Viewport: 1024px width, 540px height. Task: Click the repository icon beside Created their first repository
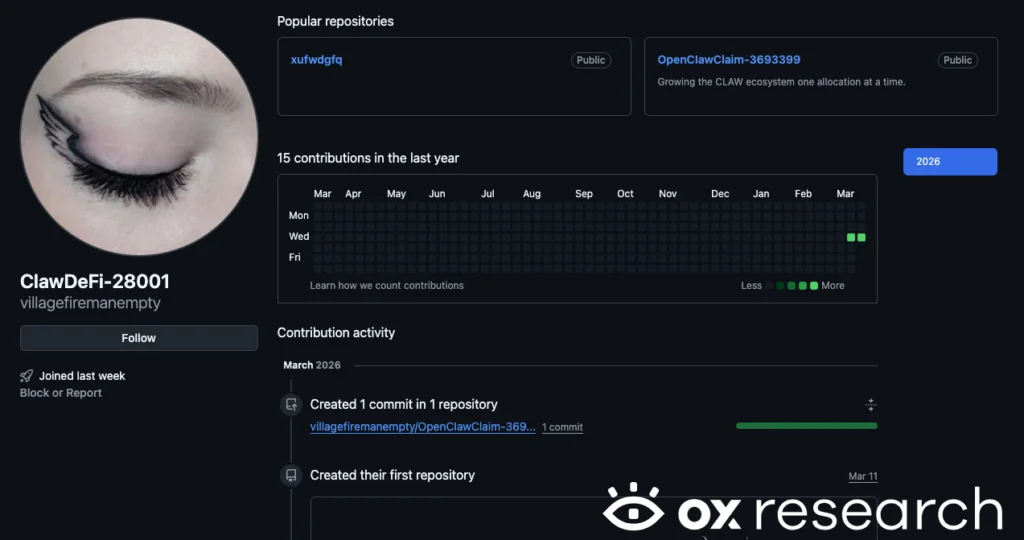point(291,475)
